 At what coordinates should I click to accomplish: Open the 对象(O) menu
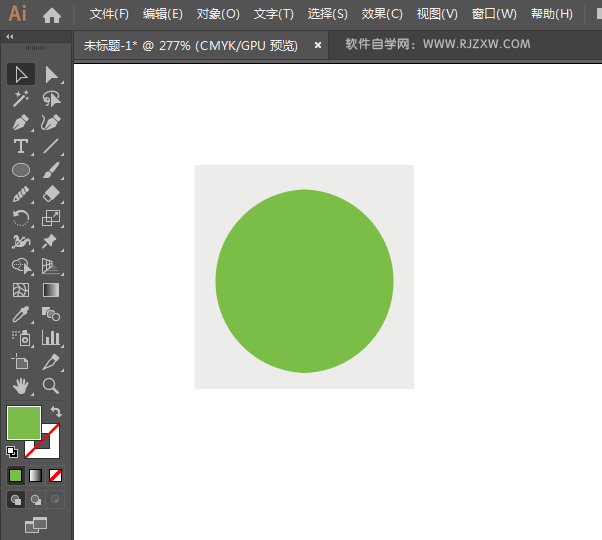pos(218,14)
